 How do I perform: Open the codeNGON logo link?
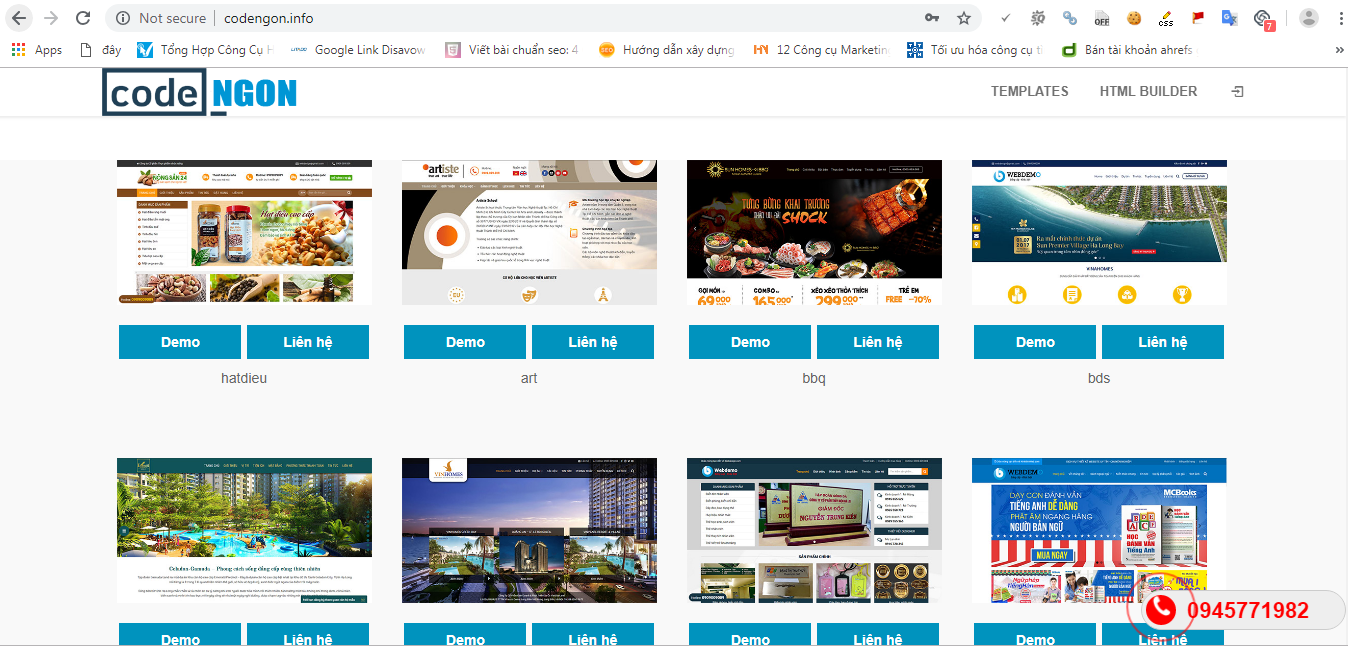(x=200, y=92)
